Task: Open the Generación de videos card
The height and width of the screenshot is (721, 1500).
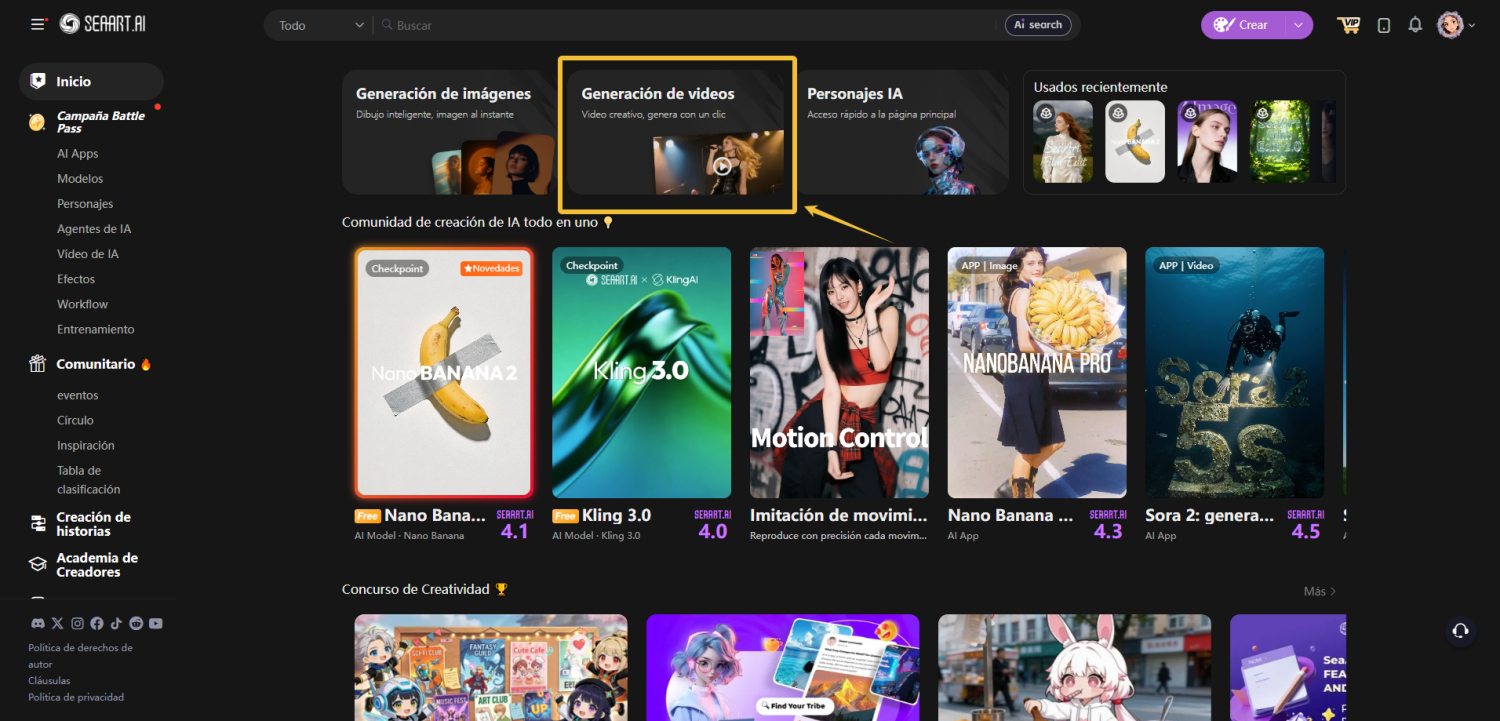Action: pos(676,134)
